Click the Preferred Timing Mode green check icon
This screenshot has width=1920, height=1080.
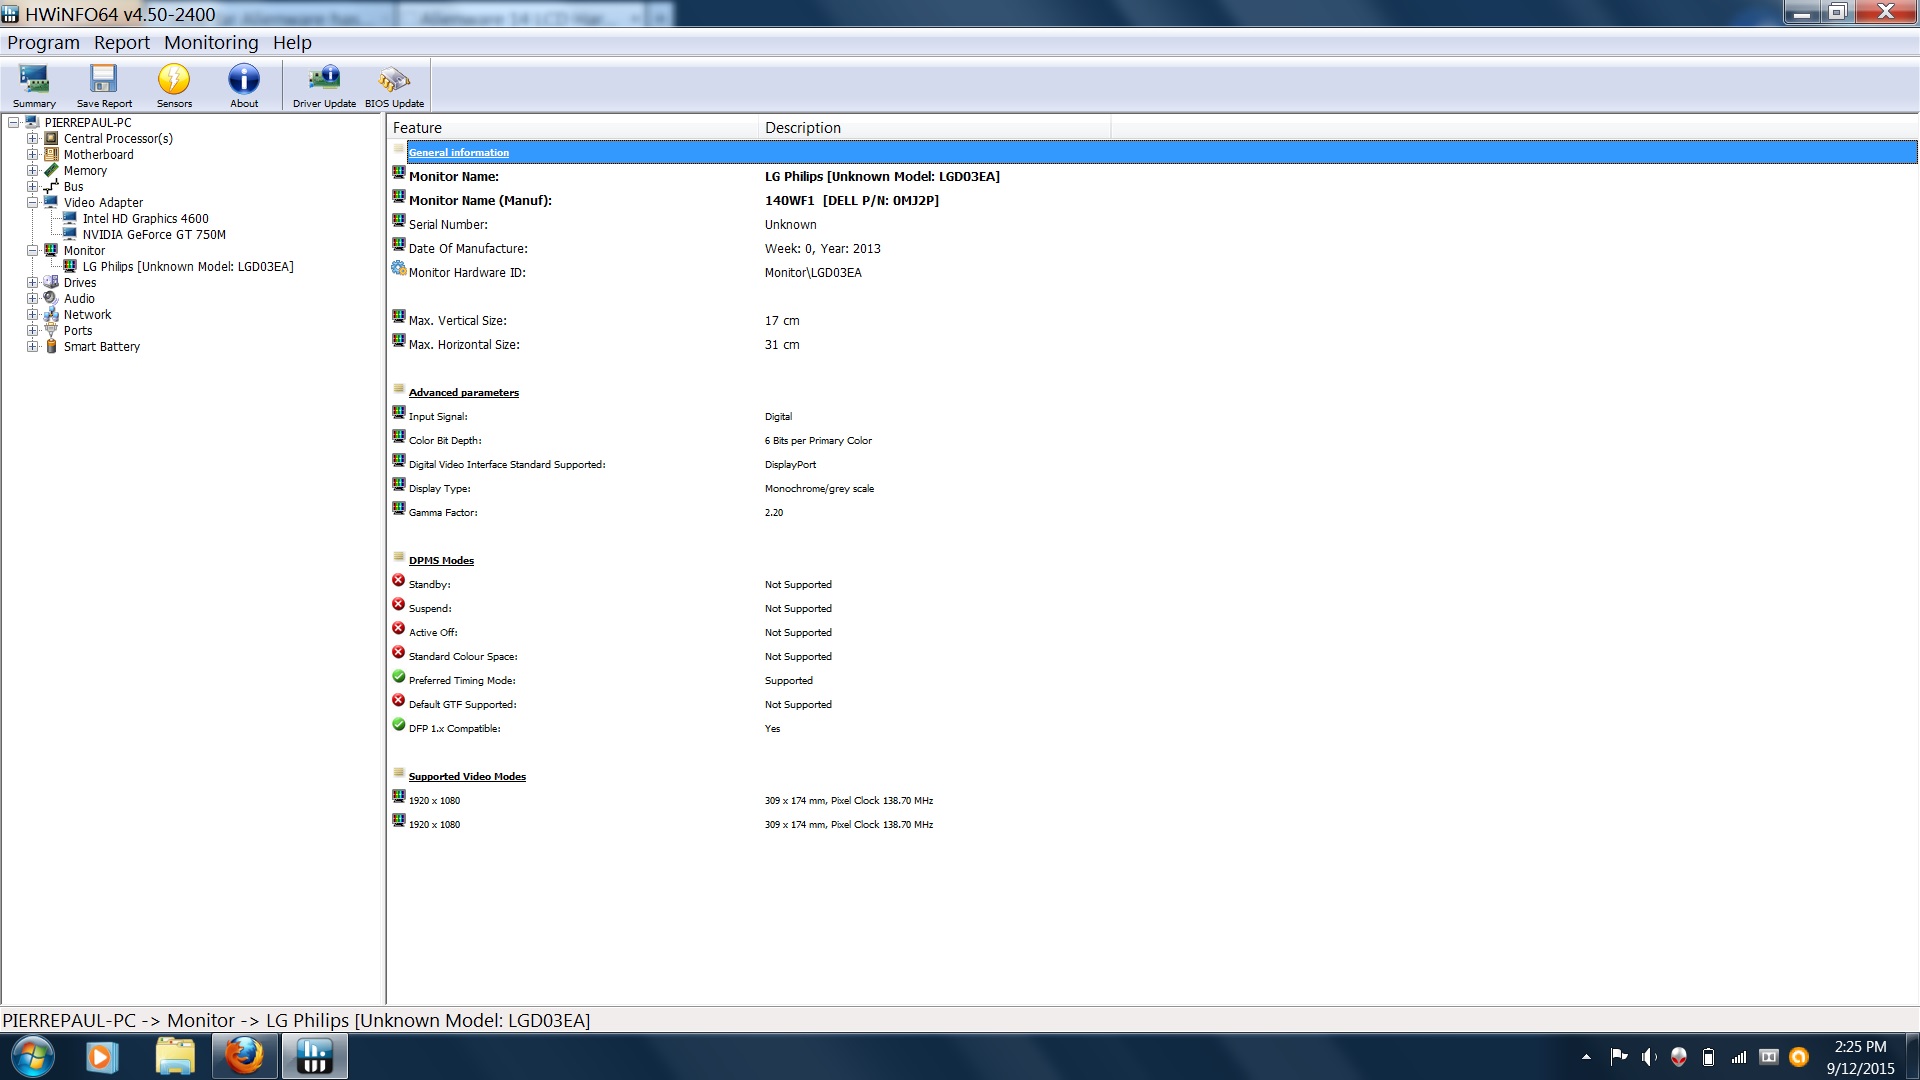398,677
